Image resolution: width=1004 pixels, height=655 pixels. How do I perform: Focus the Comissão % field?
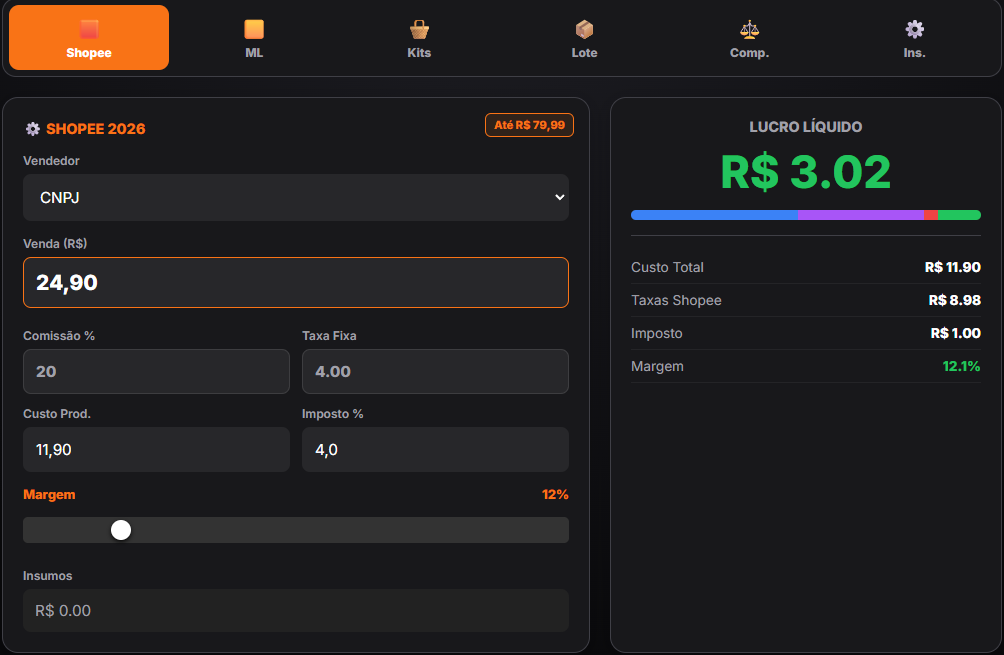[x=156, y=371]
